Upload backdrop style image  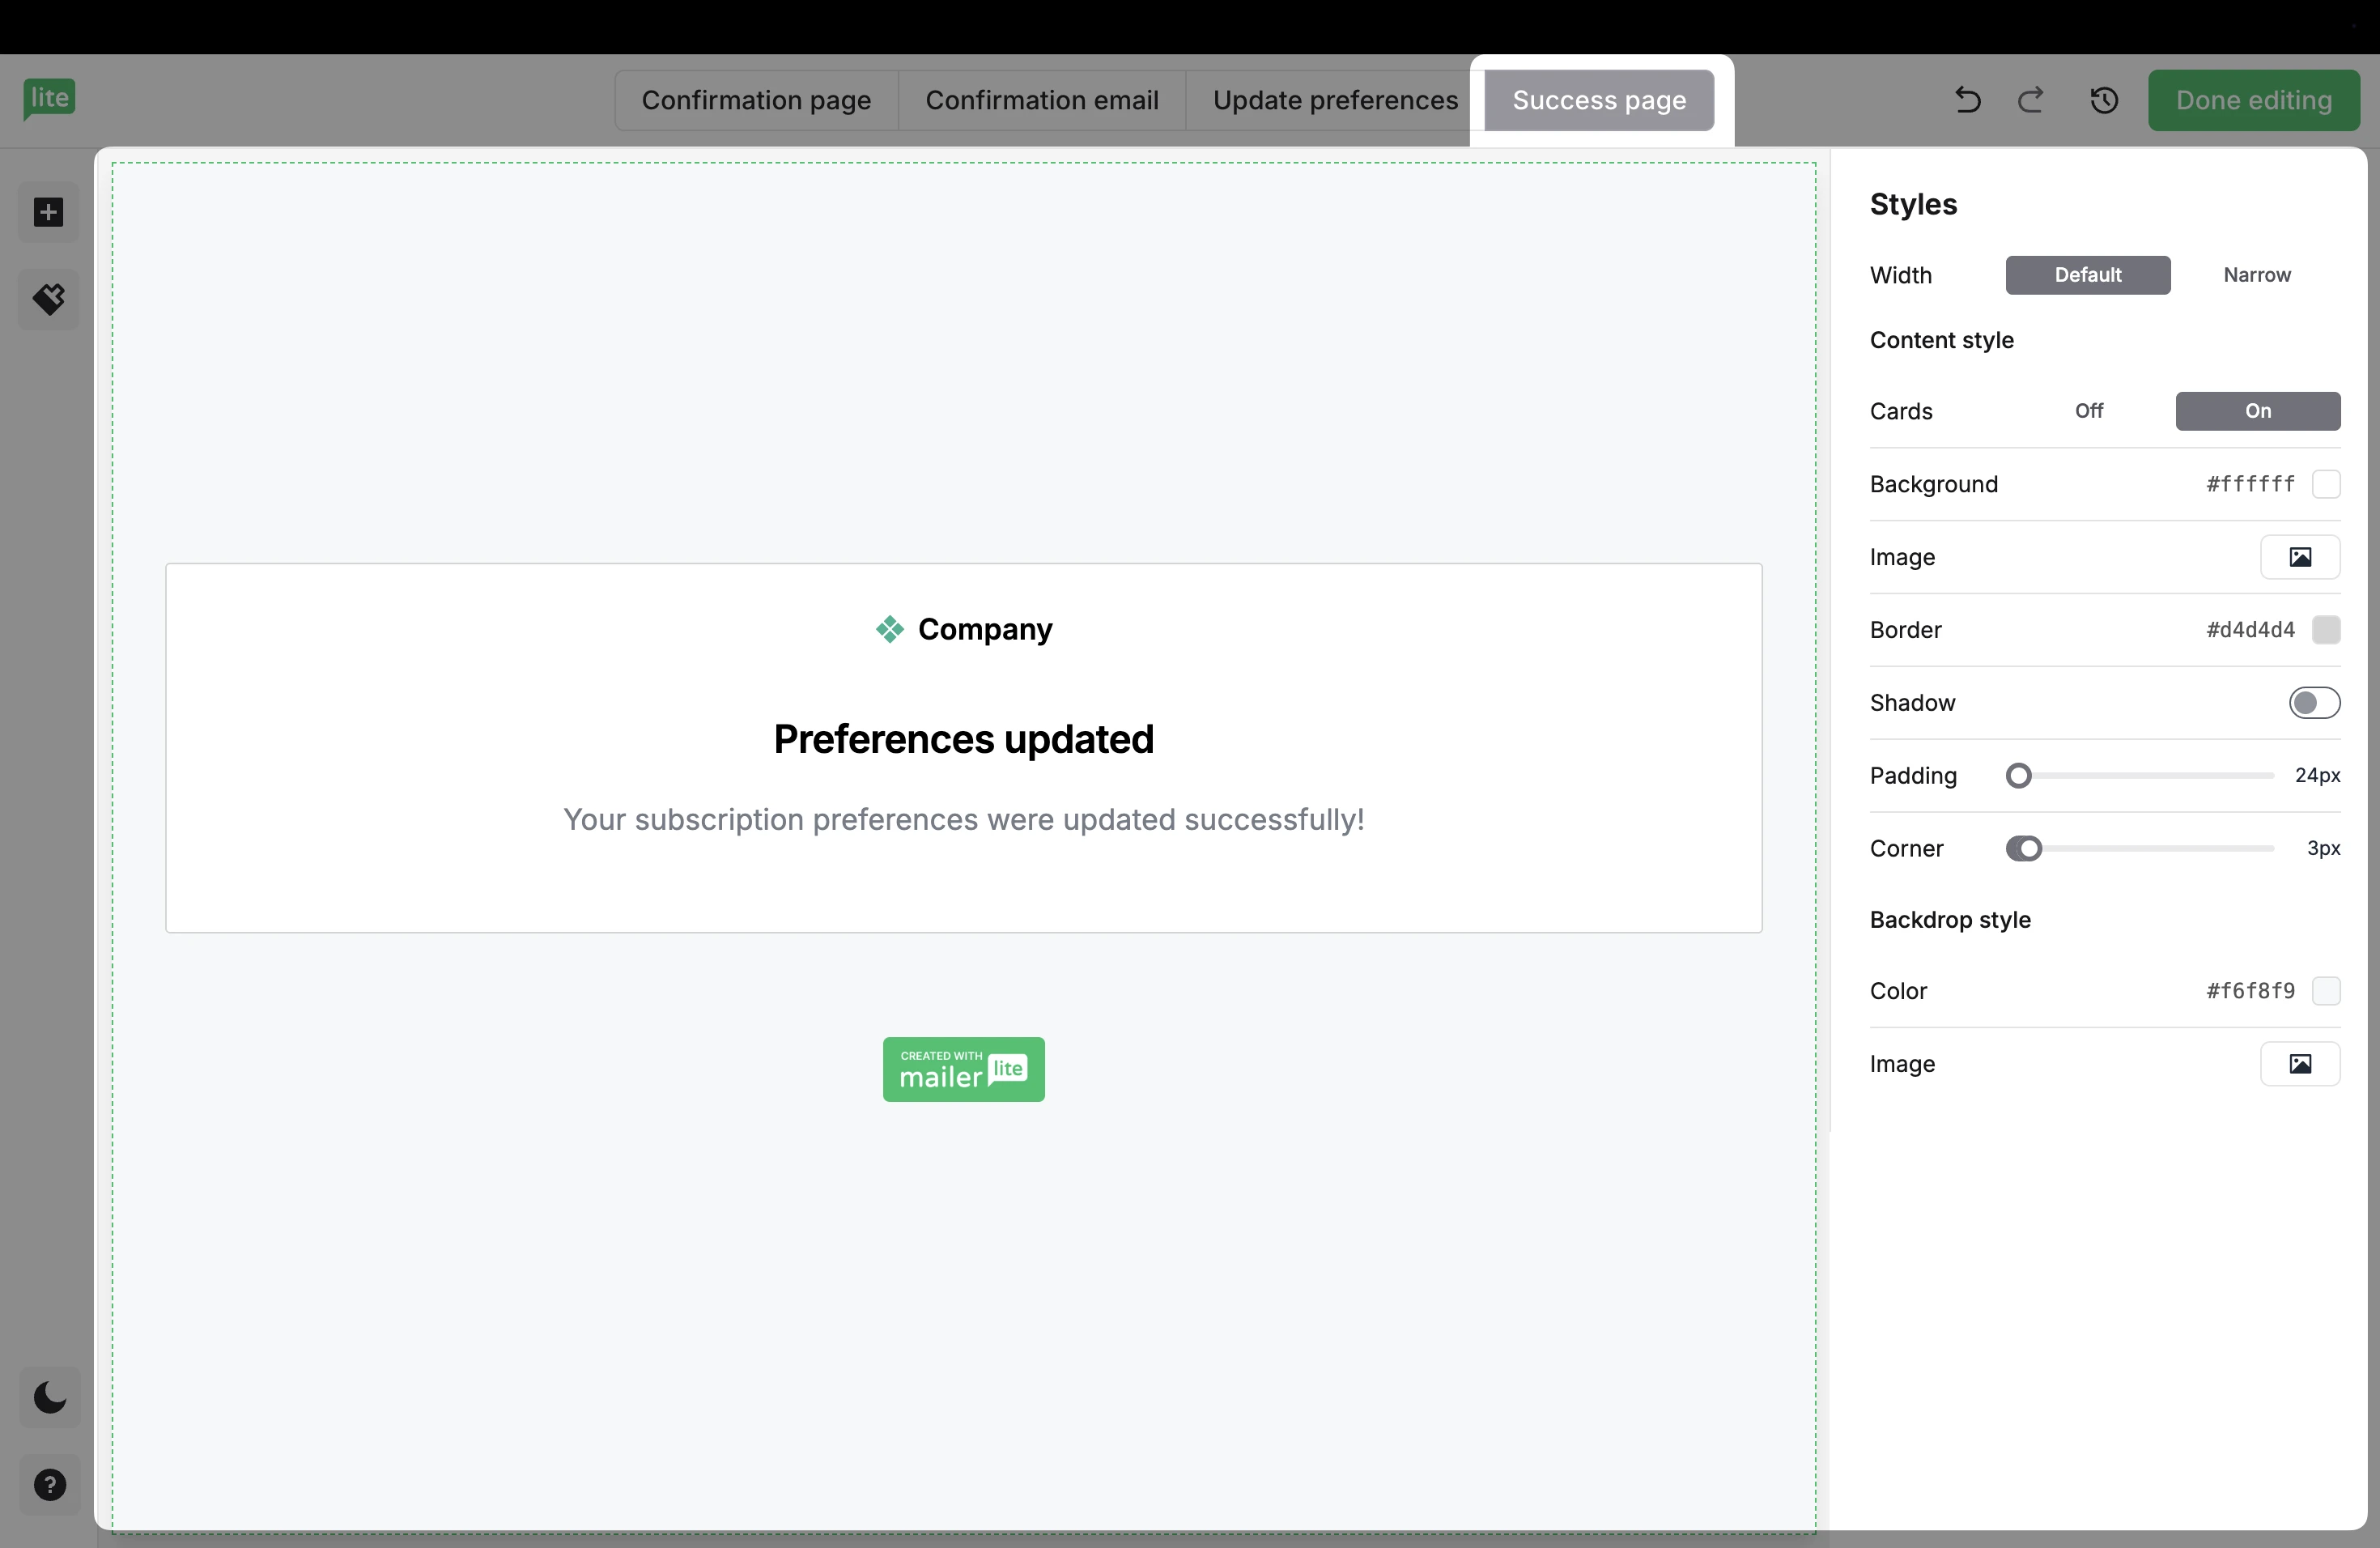[2299, 1064]
